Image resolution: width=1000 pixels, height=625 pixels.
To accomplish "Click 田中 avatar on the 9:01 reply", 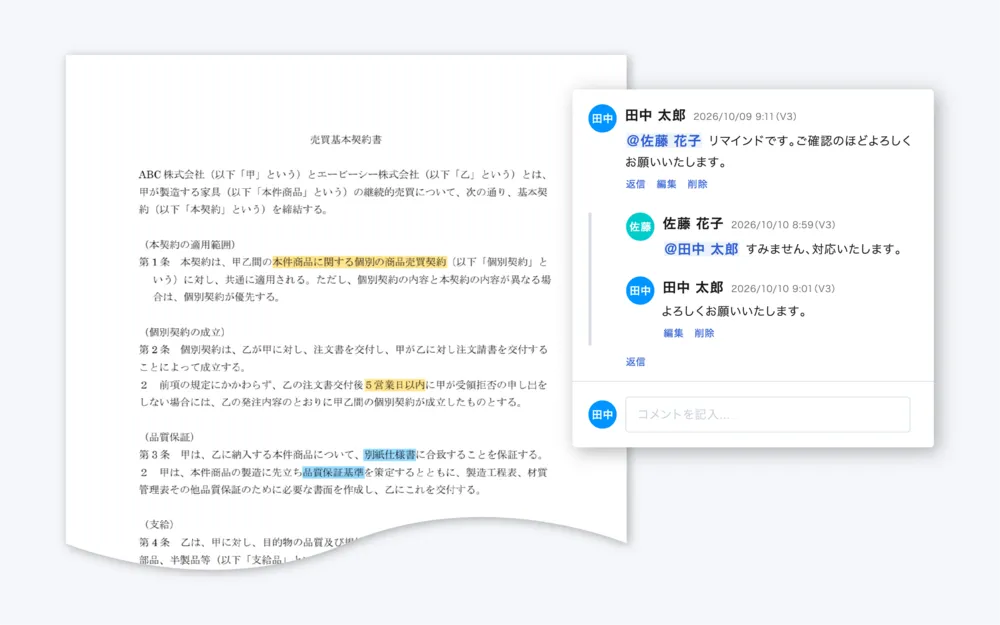I will [640, 290].
